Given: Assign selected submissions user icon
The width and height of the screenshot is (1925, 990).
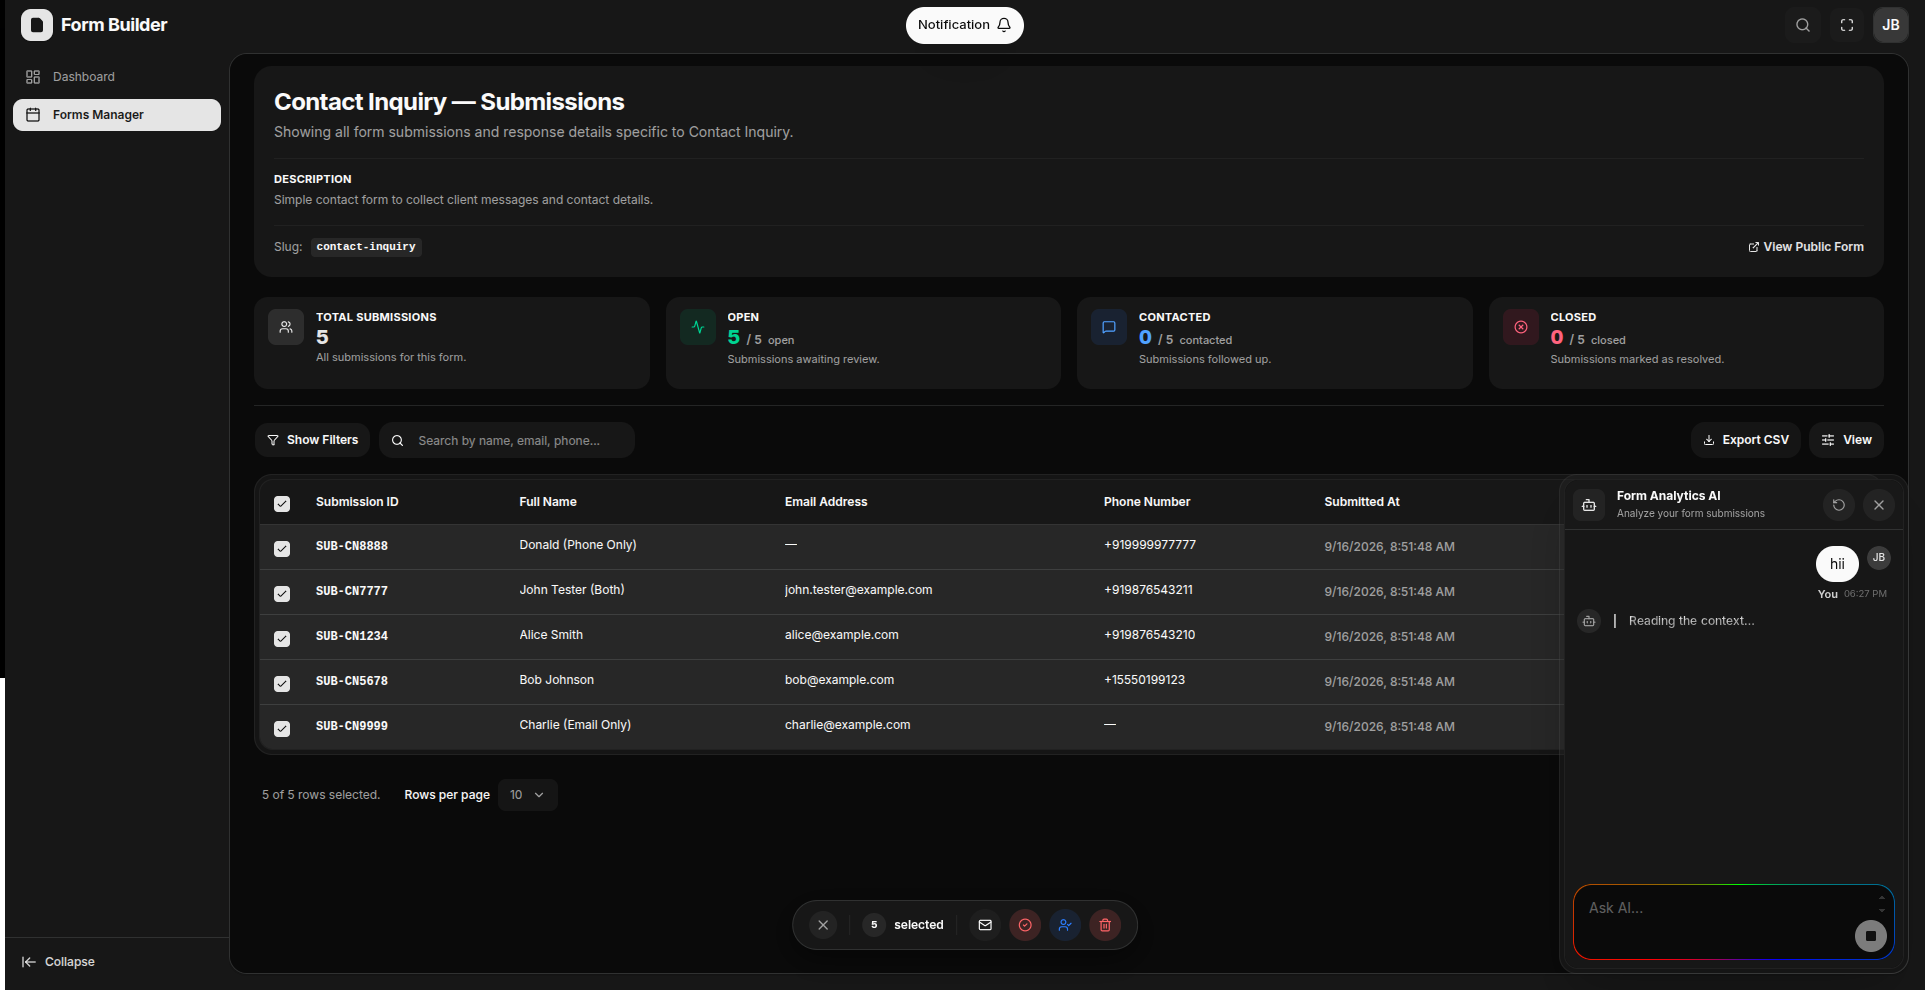Looking at the screenshot, I should point(1065,925).
